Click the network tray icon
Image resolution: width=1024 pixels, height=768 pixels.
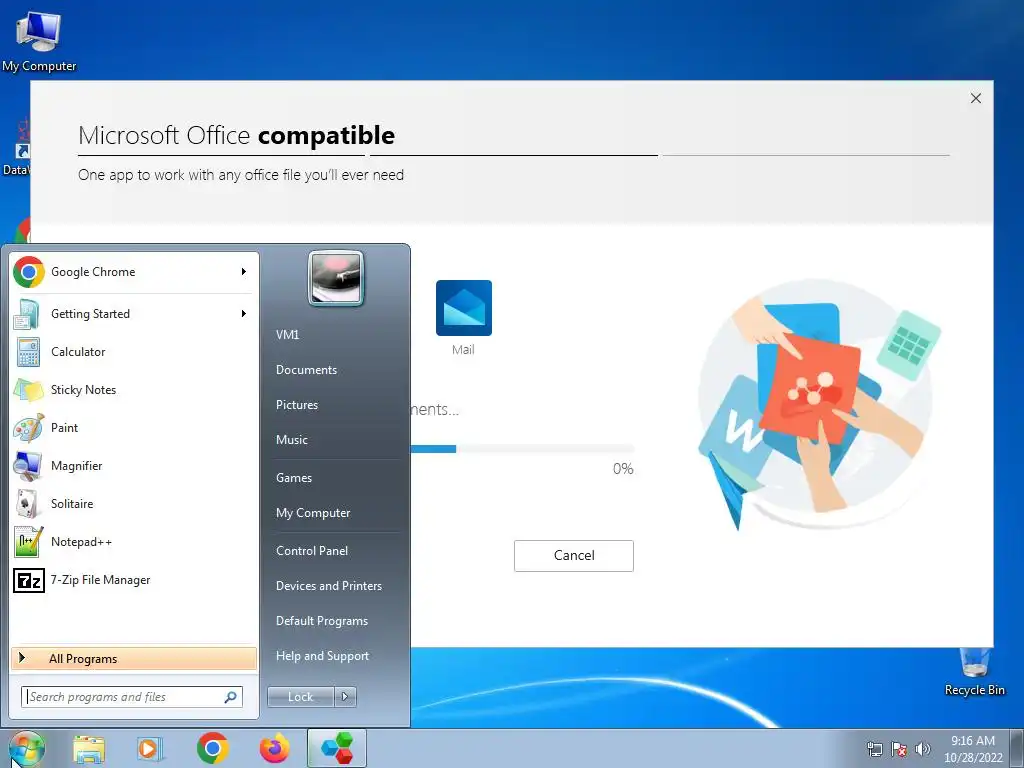pos(874,749)
